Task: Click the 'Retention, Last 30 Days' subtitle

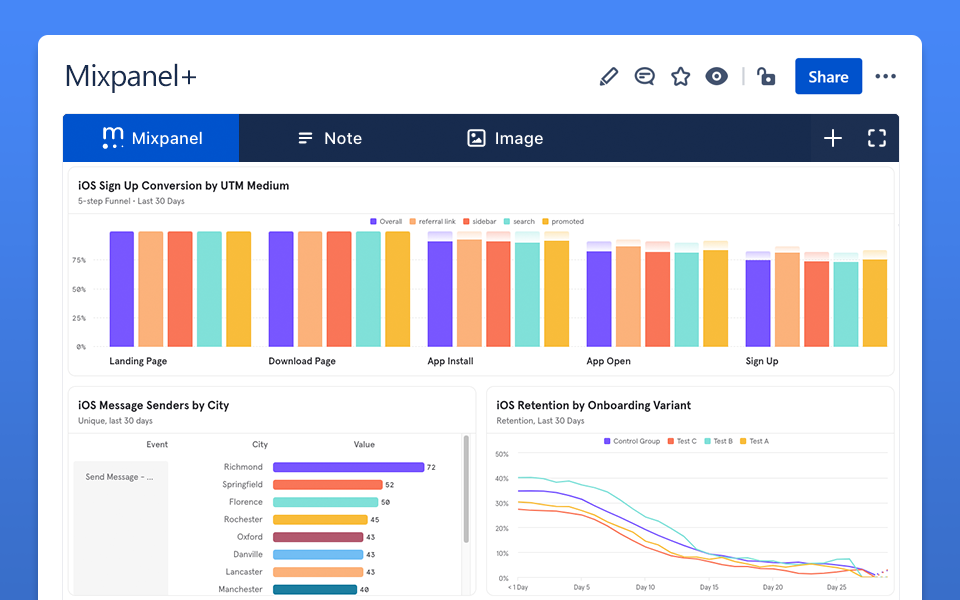Action: 540,421
